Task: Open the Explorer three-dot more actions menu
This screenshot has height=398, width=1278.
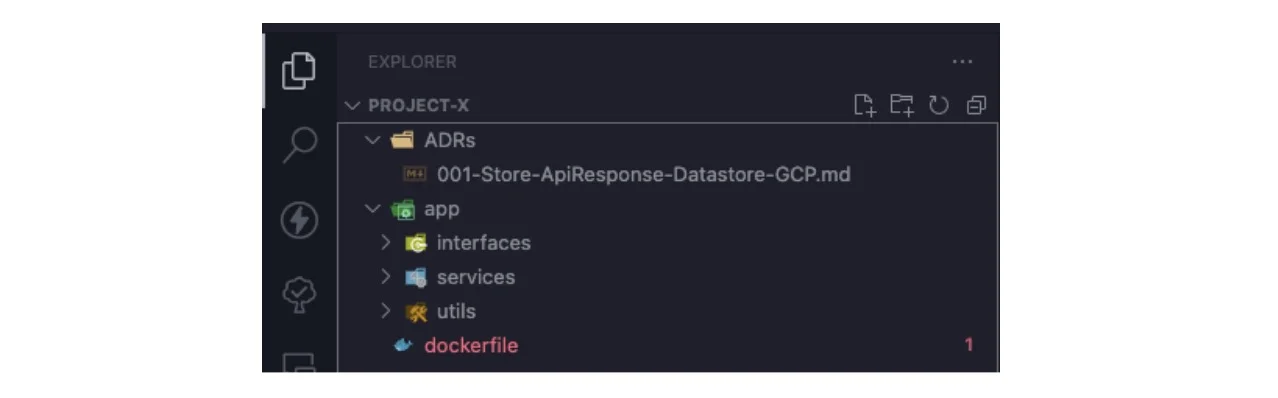Action: pyautogui.click(x=962, y=62)
